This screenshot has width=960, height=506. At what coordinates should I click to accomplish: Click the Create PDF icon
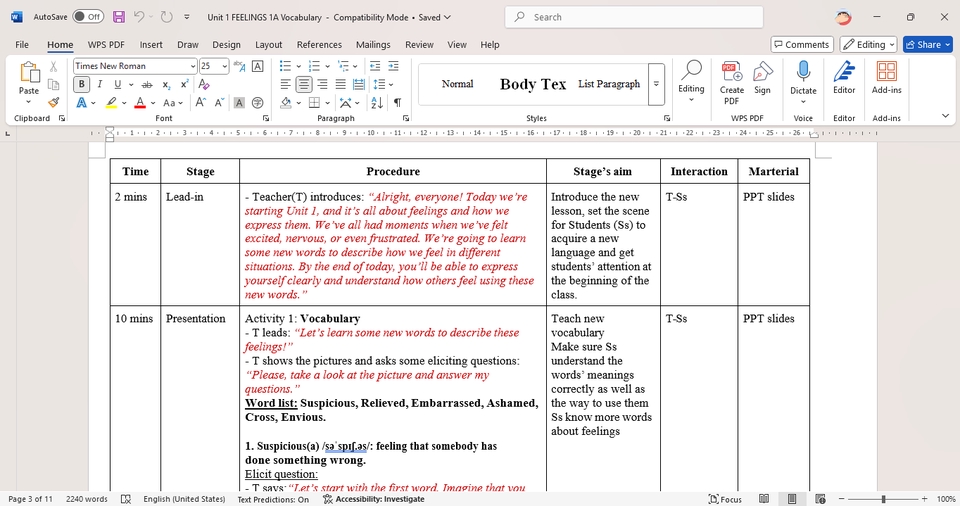click(732, 83)
